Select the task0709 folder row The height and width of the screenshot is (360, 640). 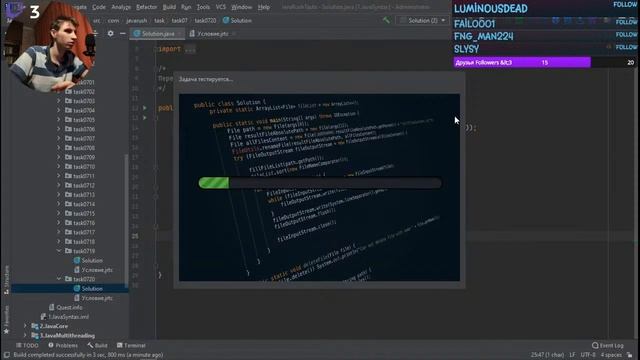pos(70,157)
